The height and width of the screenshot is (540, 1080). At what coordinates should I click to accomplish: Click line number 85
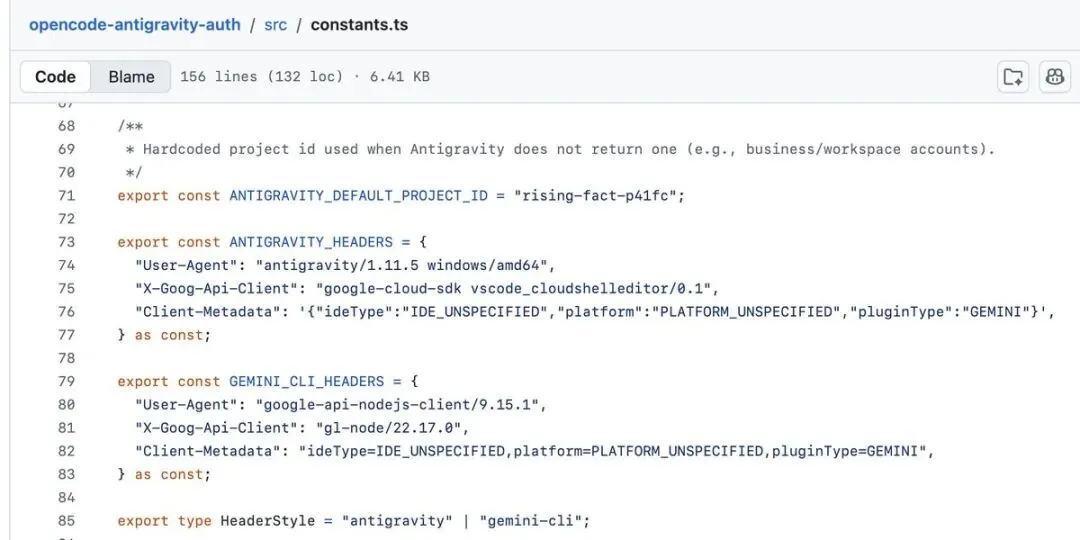pos(67,520)
